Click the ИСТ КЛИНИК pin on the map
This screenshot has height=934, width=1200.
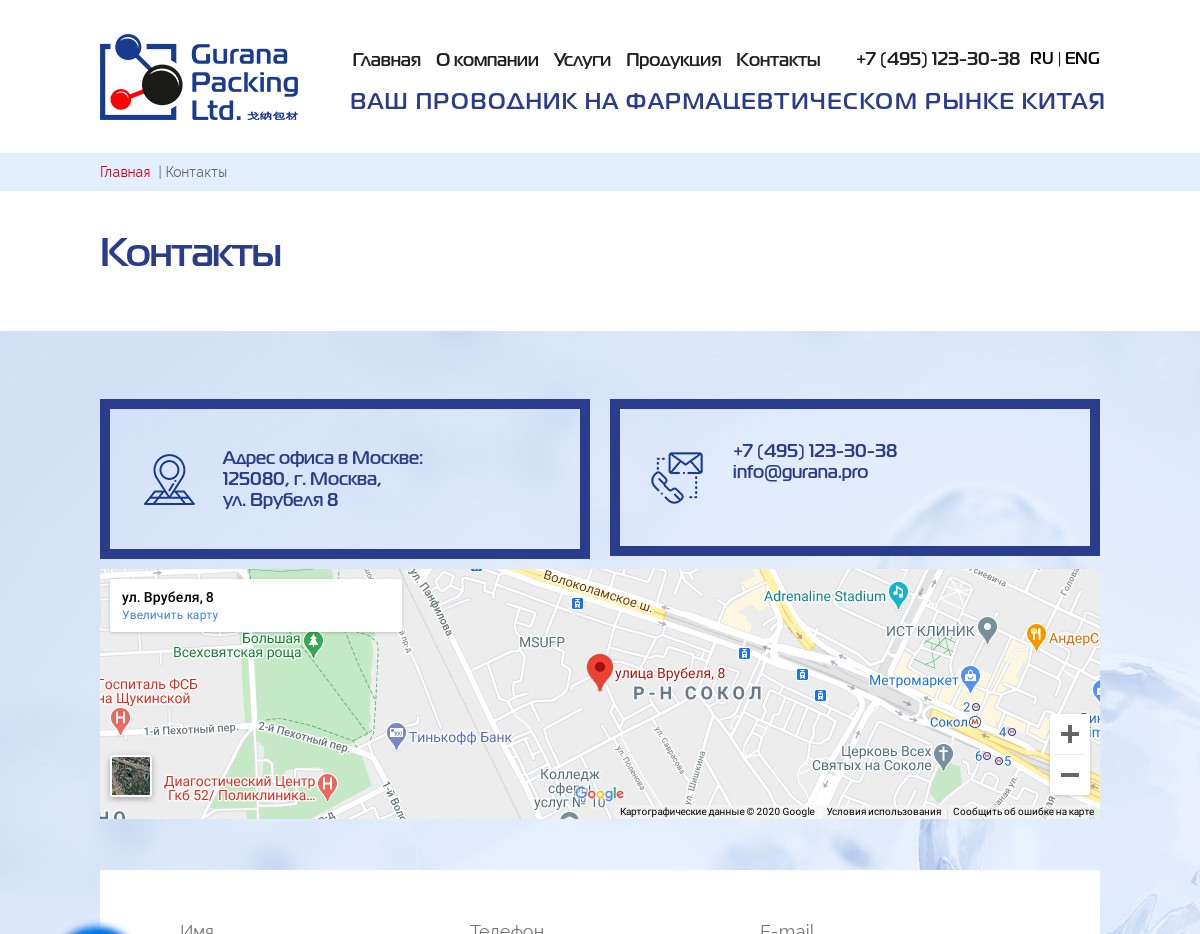point(987,629)
